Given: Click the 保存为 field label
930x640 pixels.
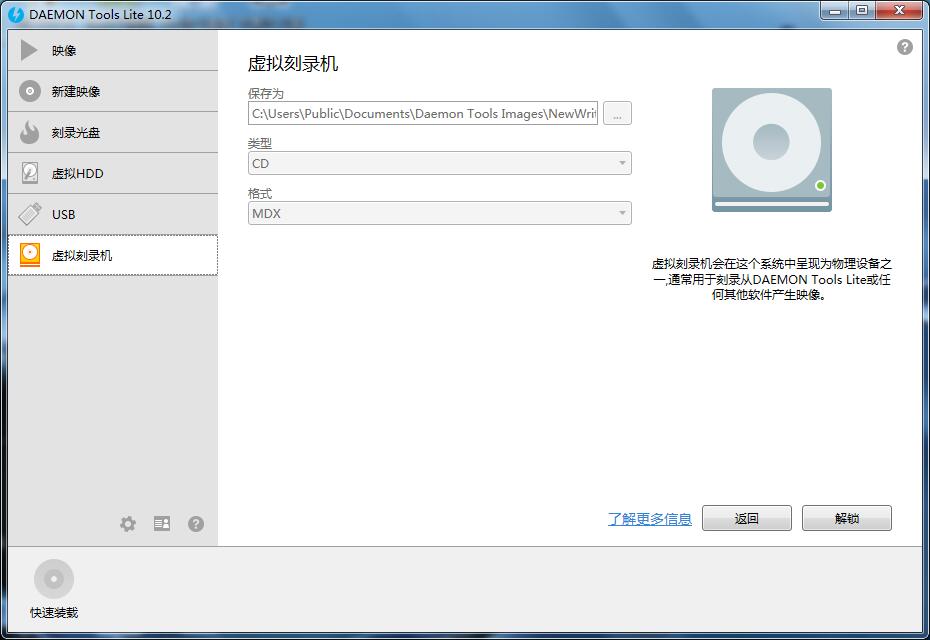Looking at the screenshot, I should (x=266, y=94).
